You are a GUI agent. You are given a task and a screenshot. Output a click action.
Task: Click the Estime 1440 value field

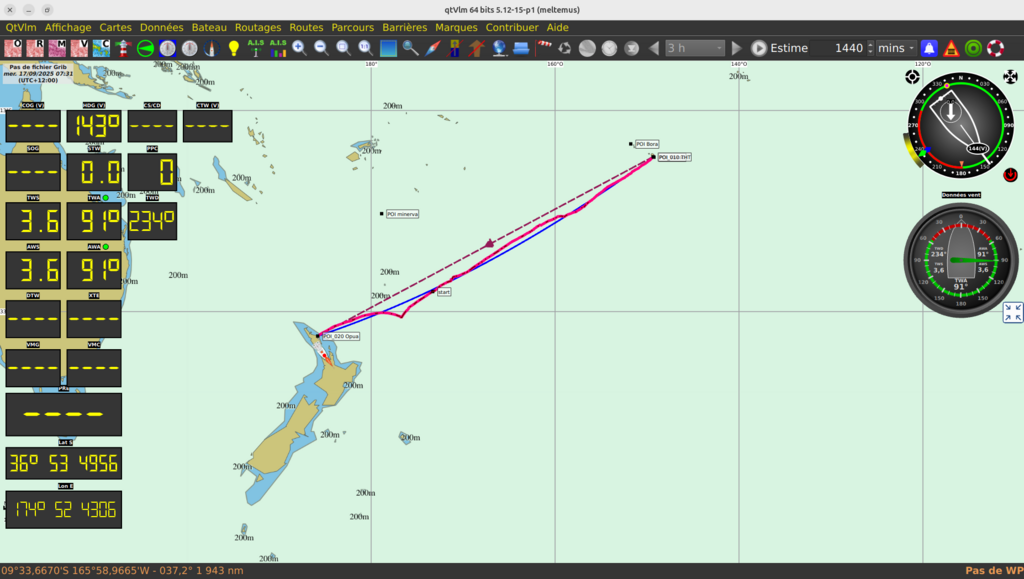(842, 48)
